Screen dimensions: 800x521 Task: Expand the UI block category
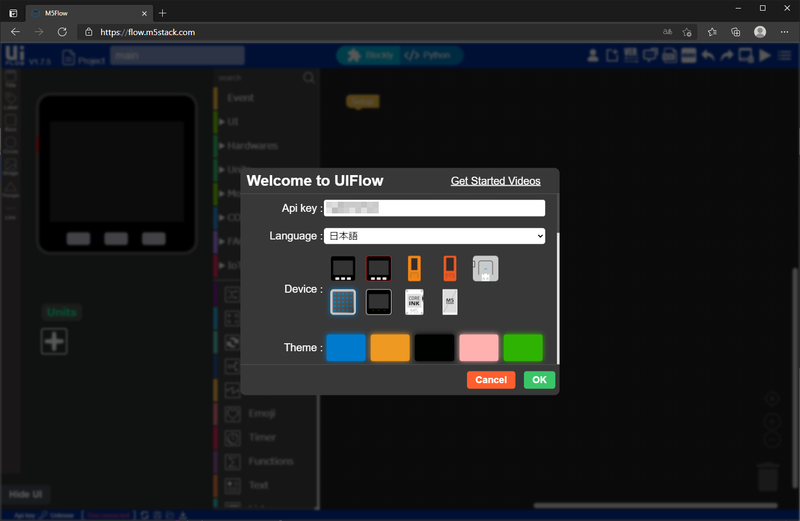[233, 121]
